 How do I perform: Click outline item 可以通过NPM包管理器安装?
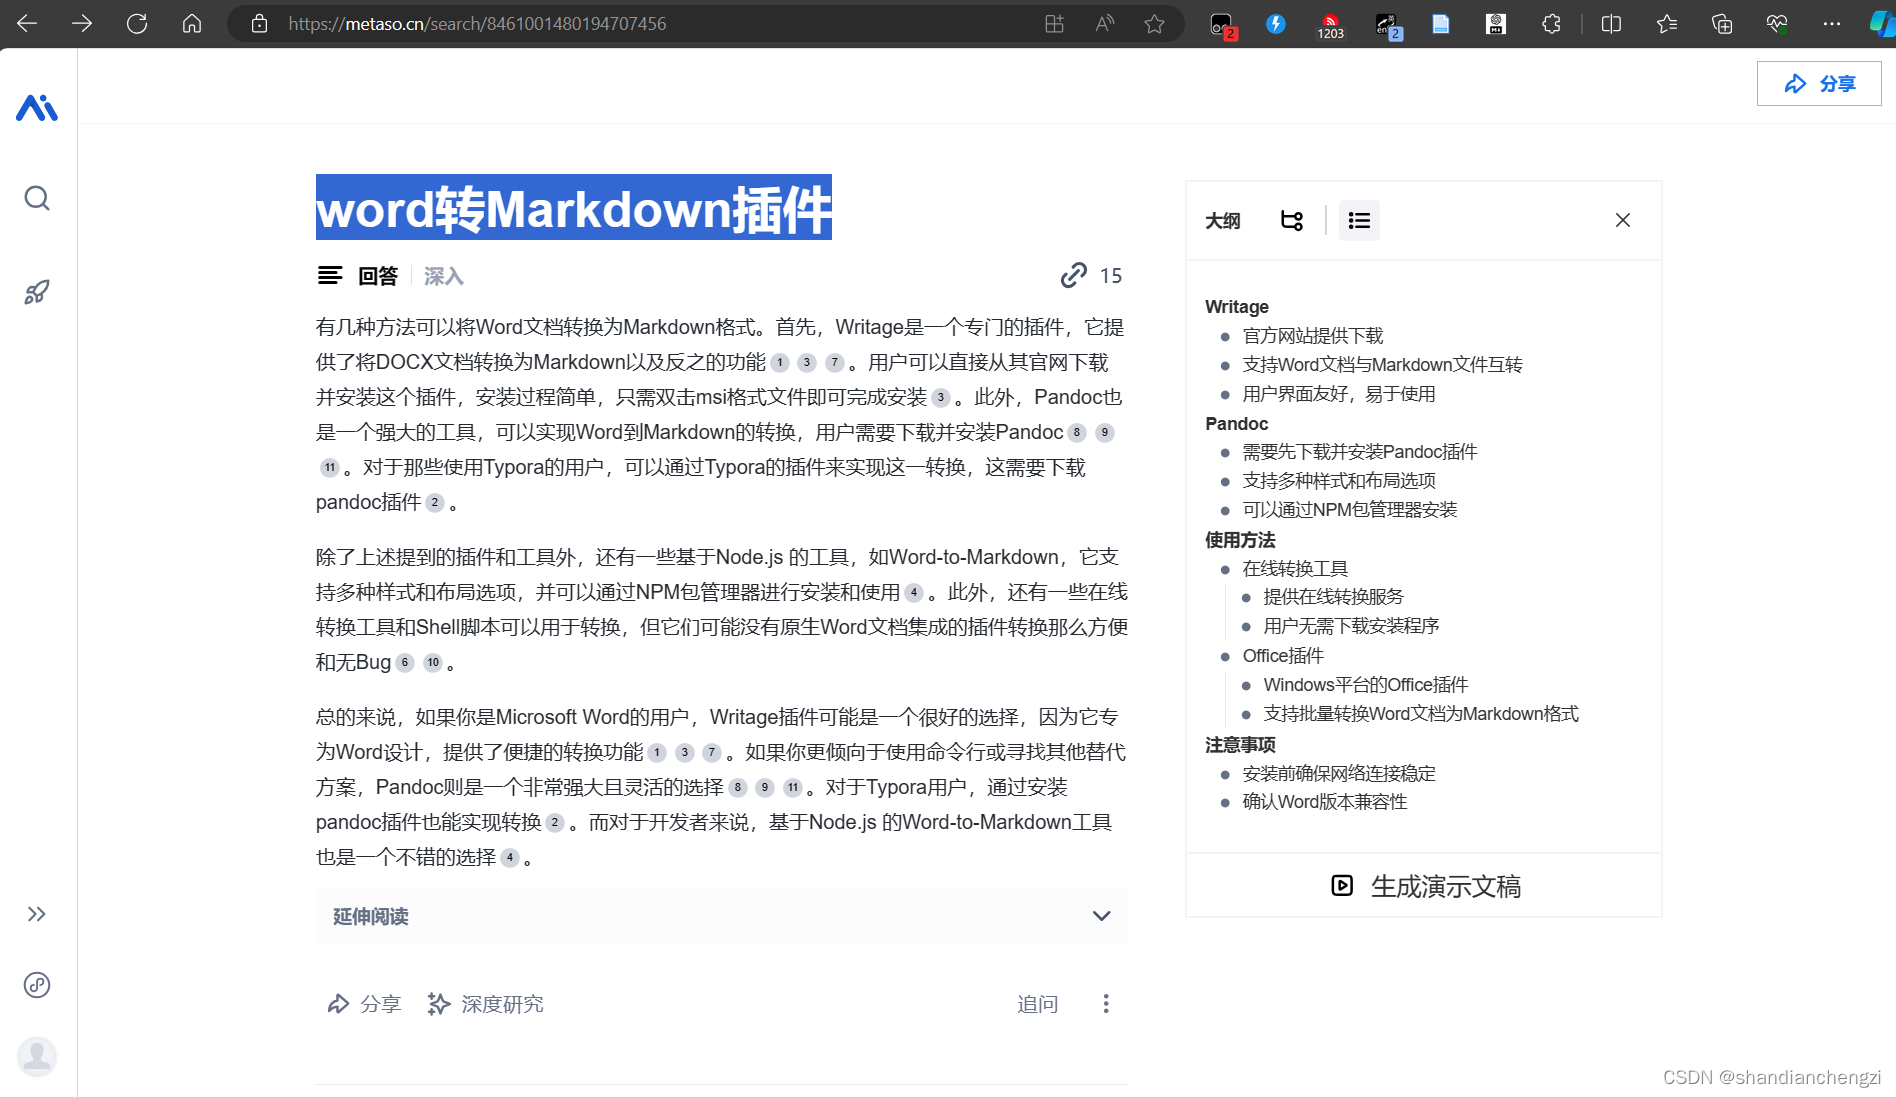[1350, 510]
